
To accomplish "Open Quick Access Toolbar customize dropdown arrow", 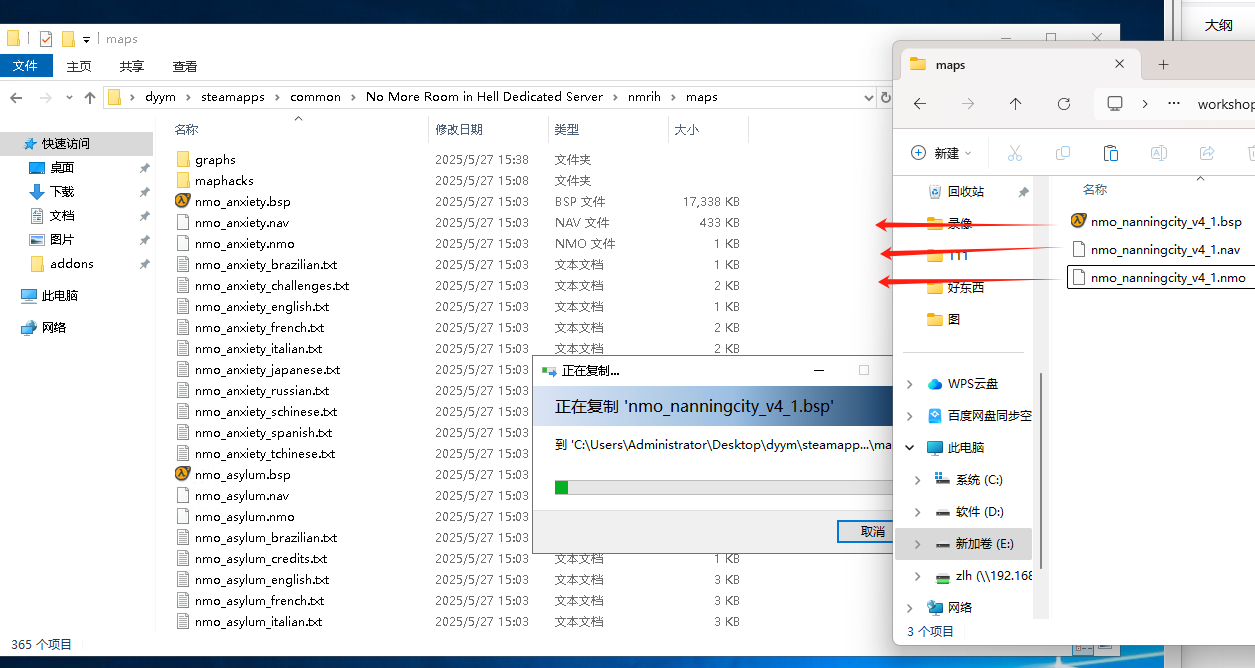I will [86, 40].
